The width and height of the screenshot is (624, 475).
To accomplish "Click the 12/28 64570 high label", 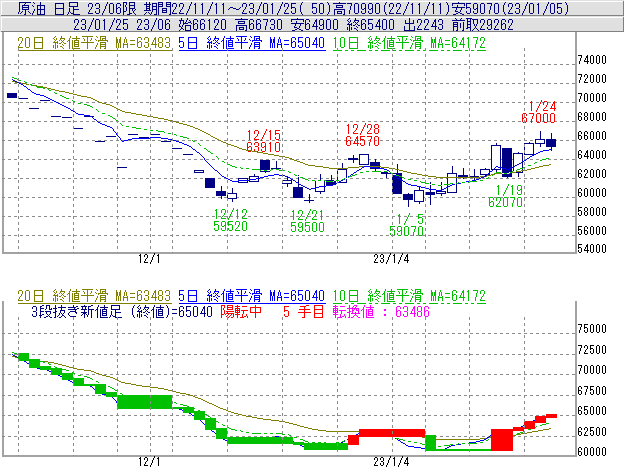I will (x=363, y=135).
